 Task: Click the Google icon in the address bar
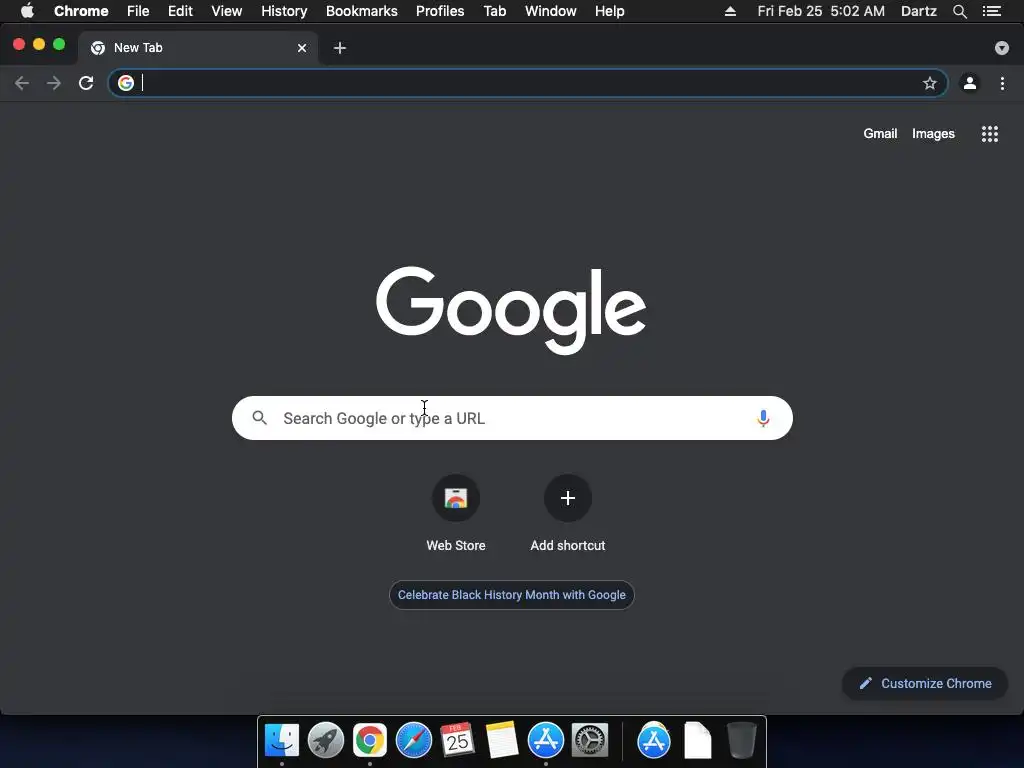(x=126, y=83)
